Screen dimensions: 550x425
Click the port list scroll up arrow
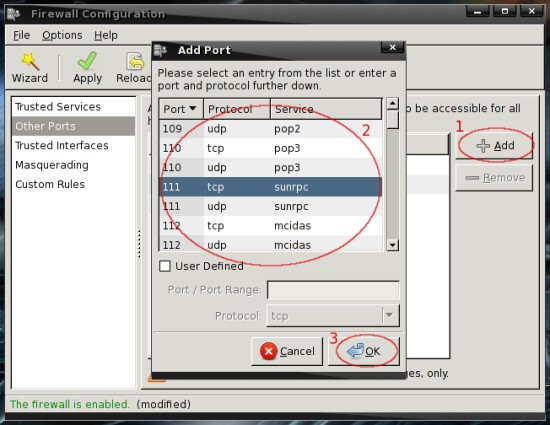393,103
